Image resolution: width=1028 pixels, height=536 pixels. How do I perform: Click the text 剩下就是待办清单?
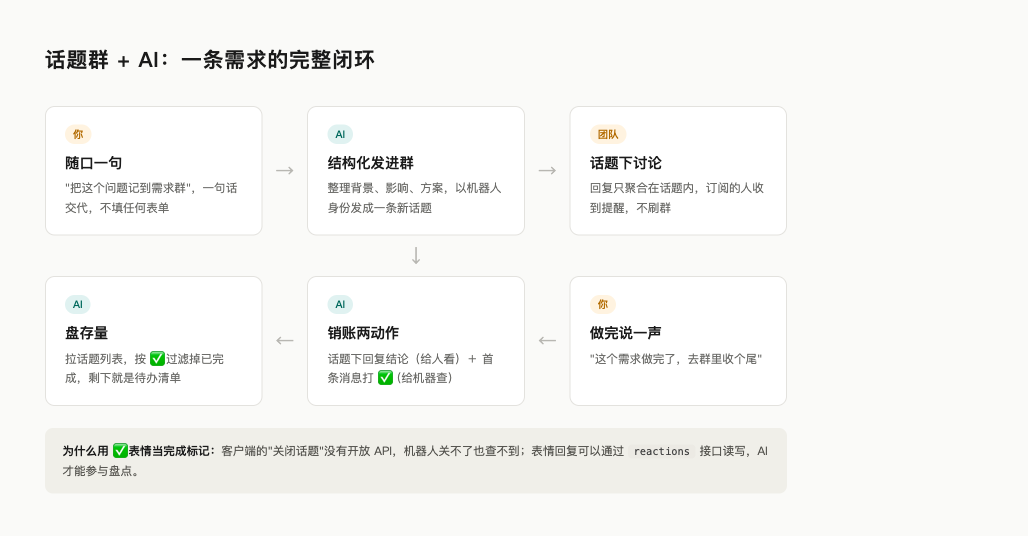point(134,377)
